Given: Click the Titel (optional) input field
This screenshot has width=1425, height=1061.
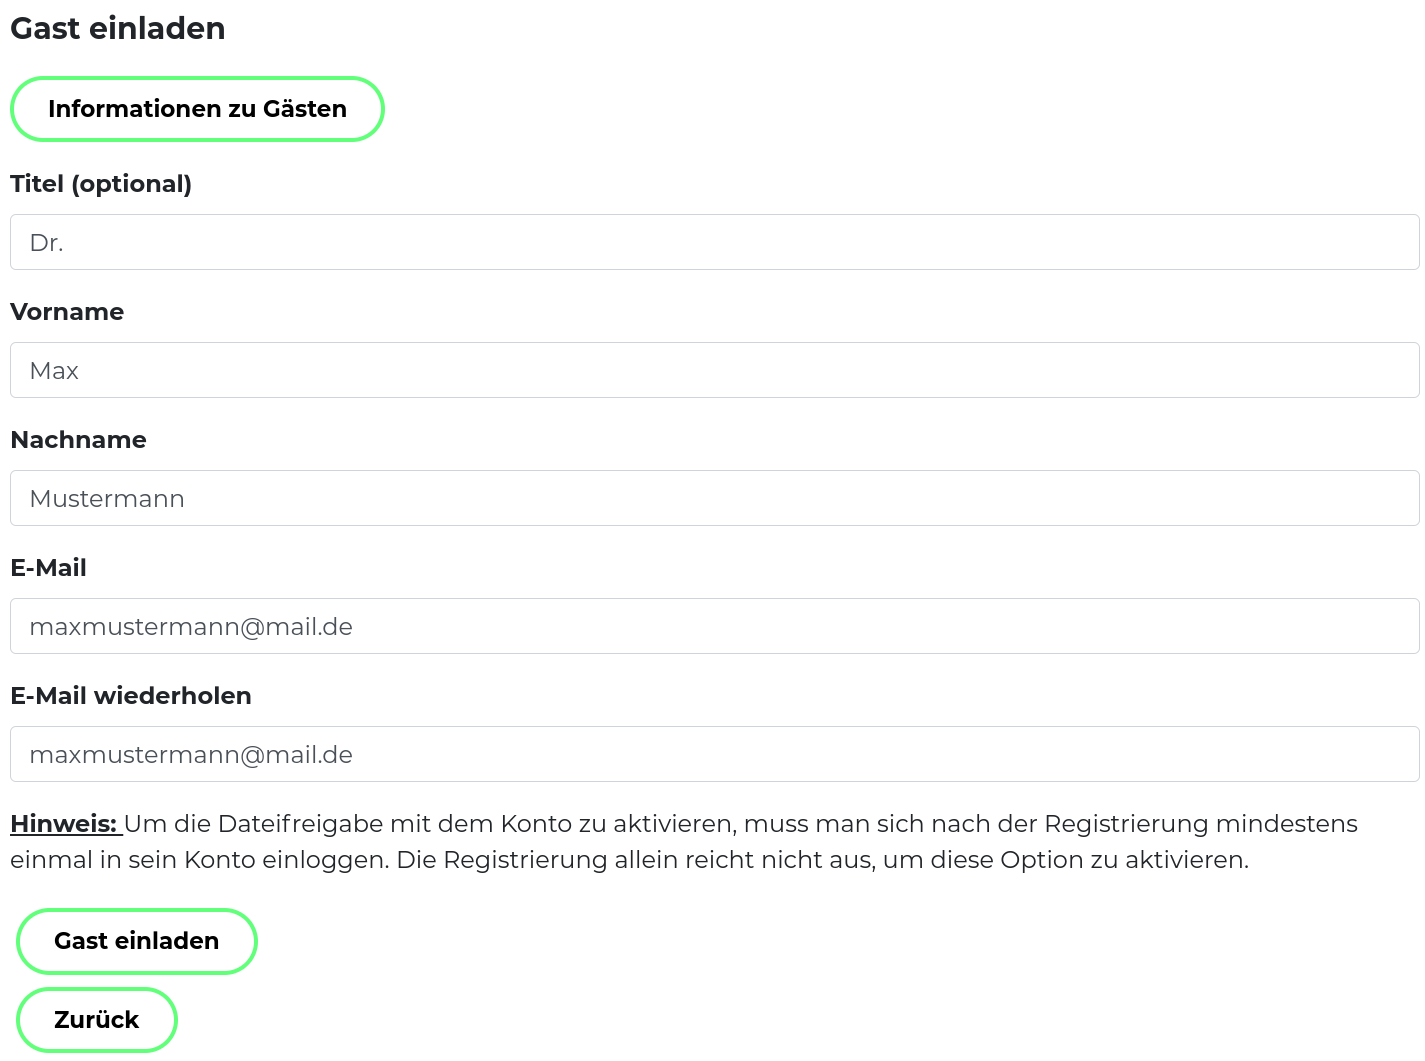Looking at the screenshot, I should [712, 242].
